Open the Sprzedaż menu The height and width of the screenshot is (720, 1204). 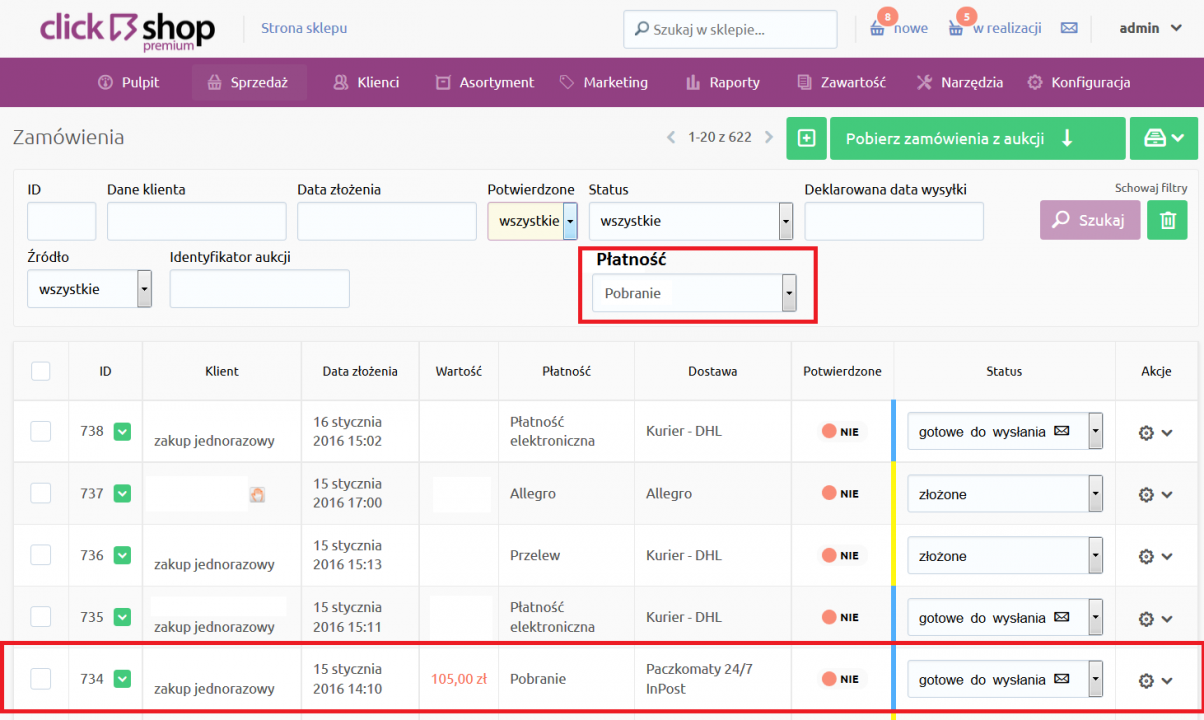coord(248,82)
